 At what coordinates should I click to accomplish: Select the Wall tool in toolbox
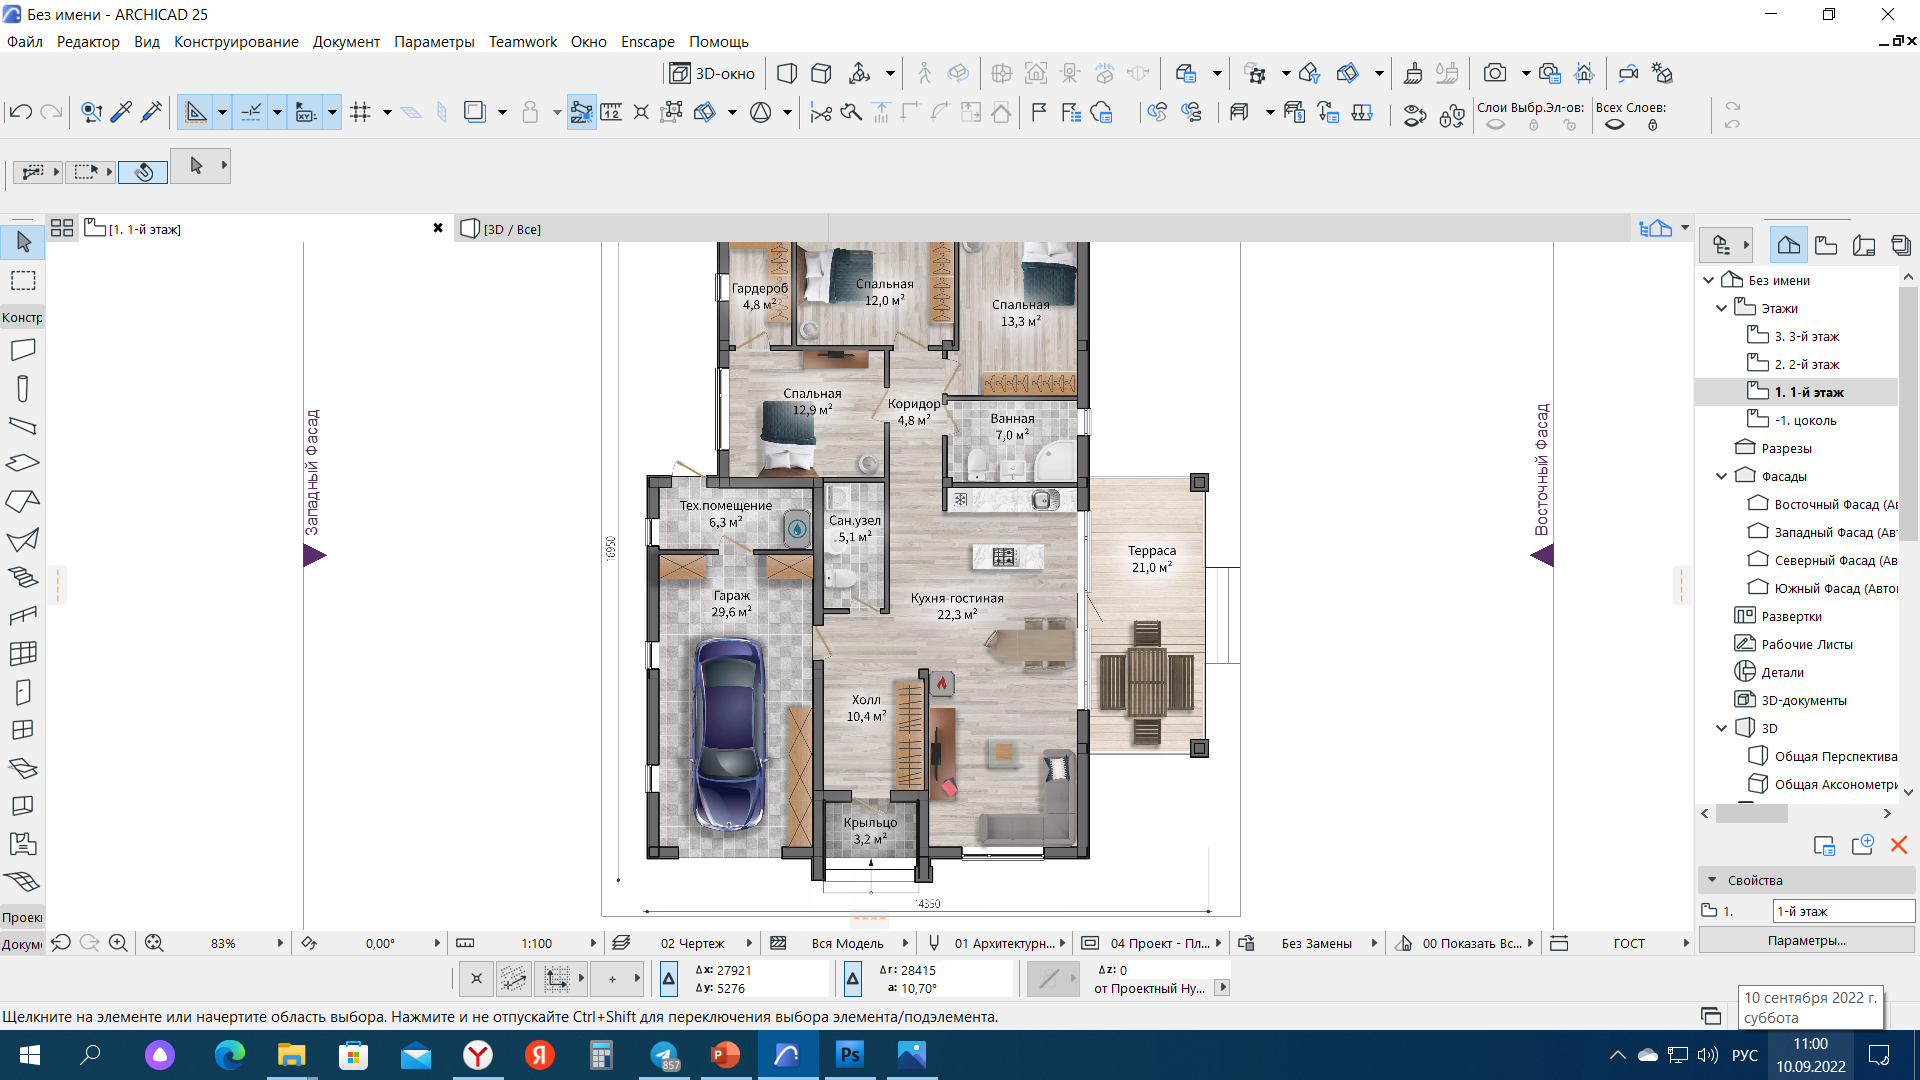(x=23, y=350)
